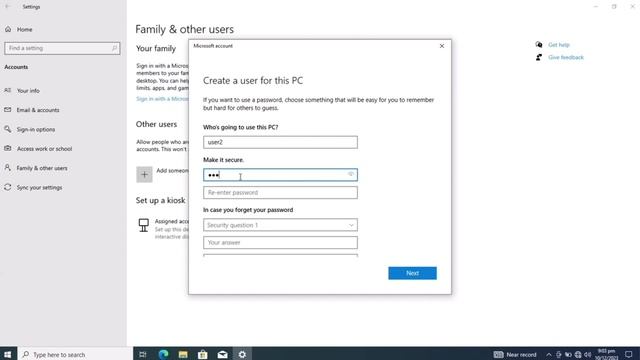The width and height of the screenshot is (640, 360).
Task: Click the Give feedback person icon
Action: [539, 57]
